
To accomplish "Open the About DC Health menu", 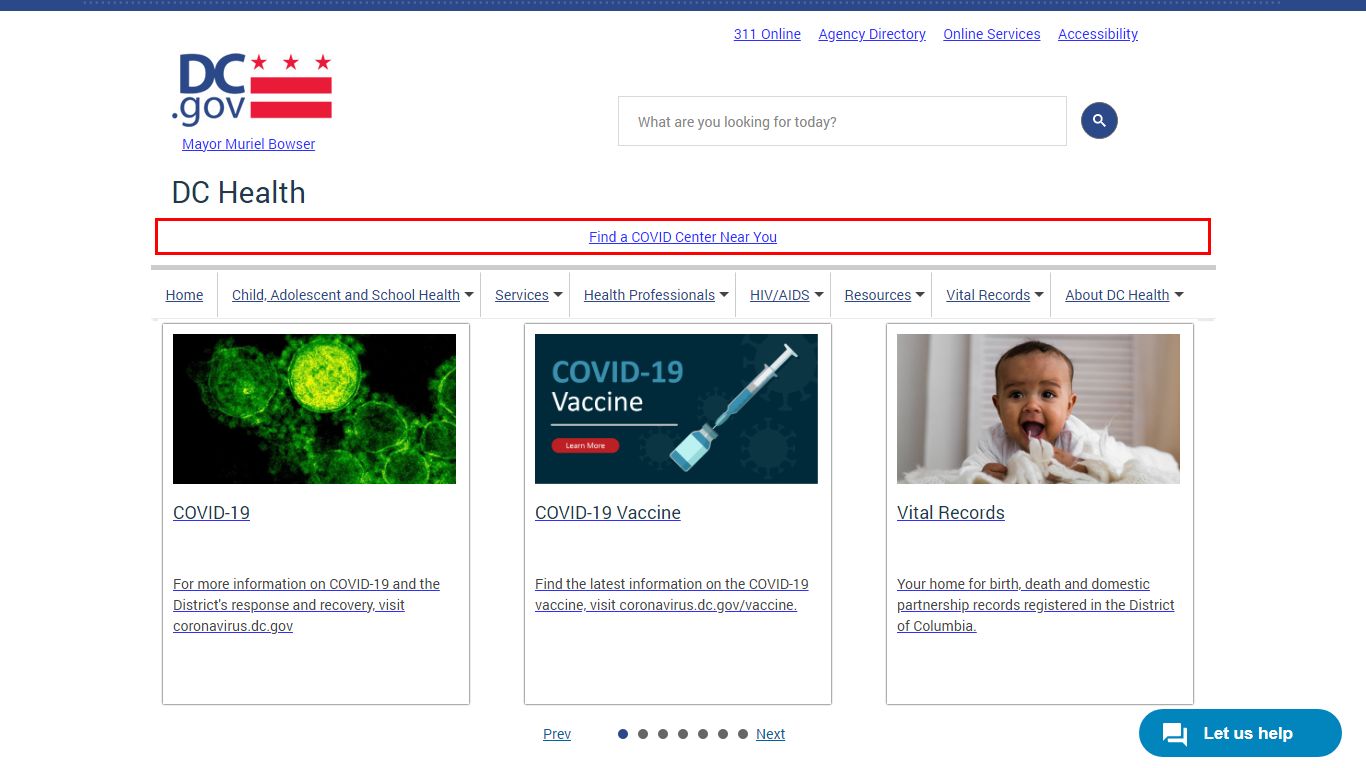I will click(x=1117, y=295).
